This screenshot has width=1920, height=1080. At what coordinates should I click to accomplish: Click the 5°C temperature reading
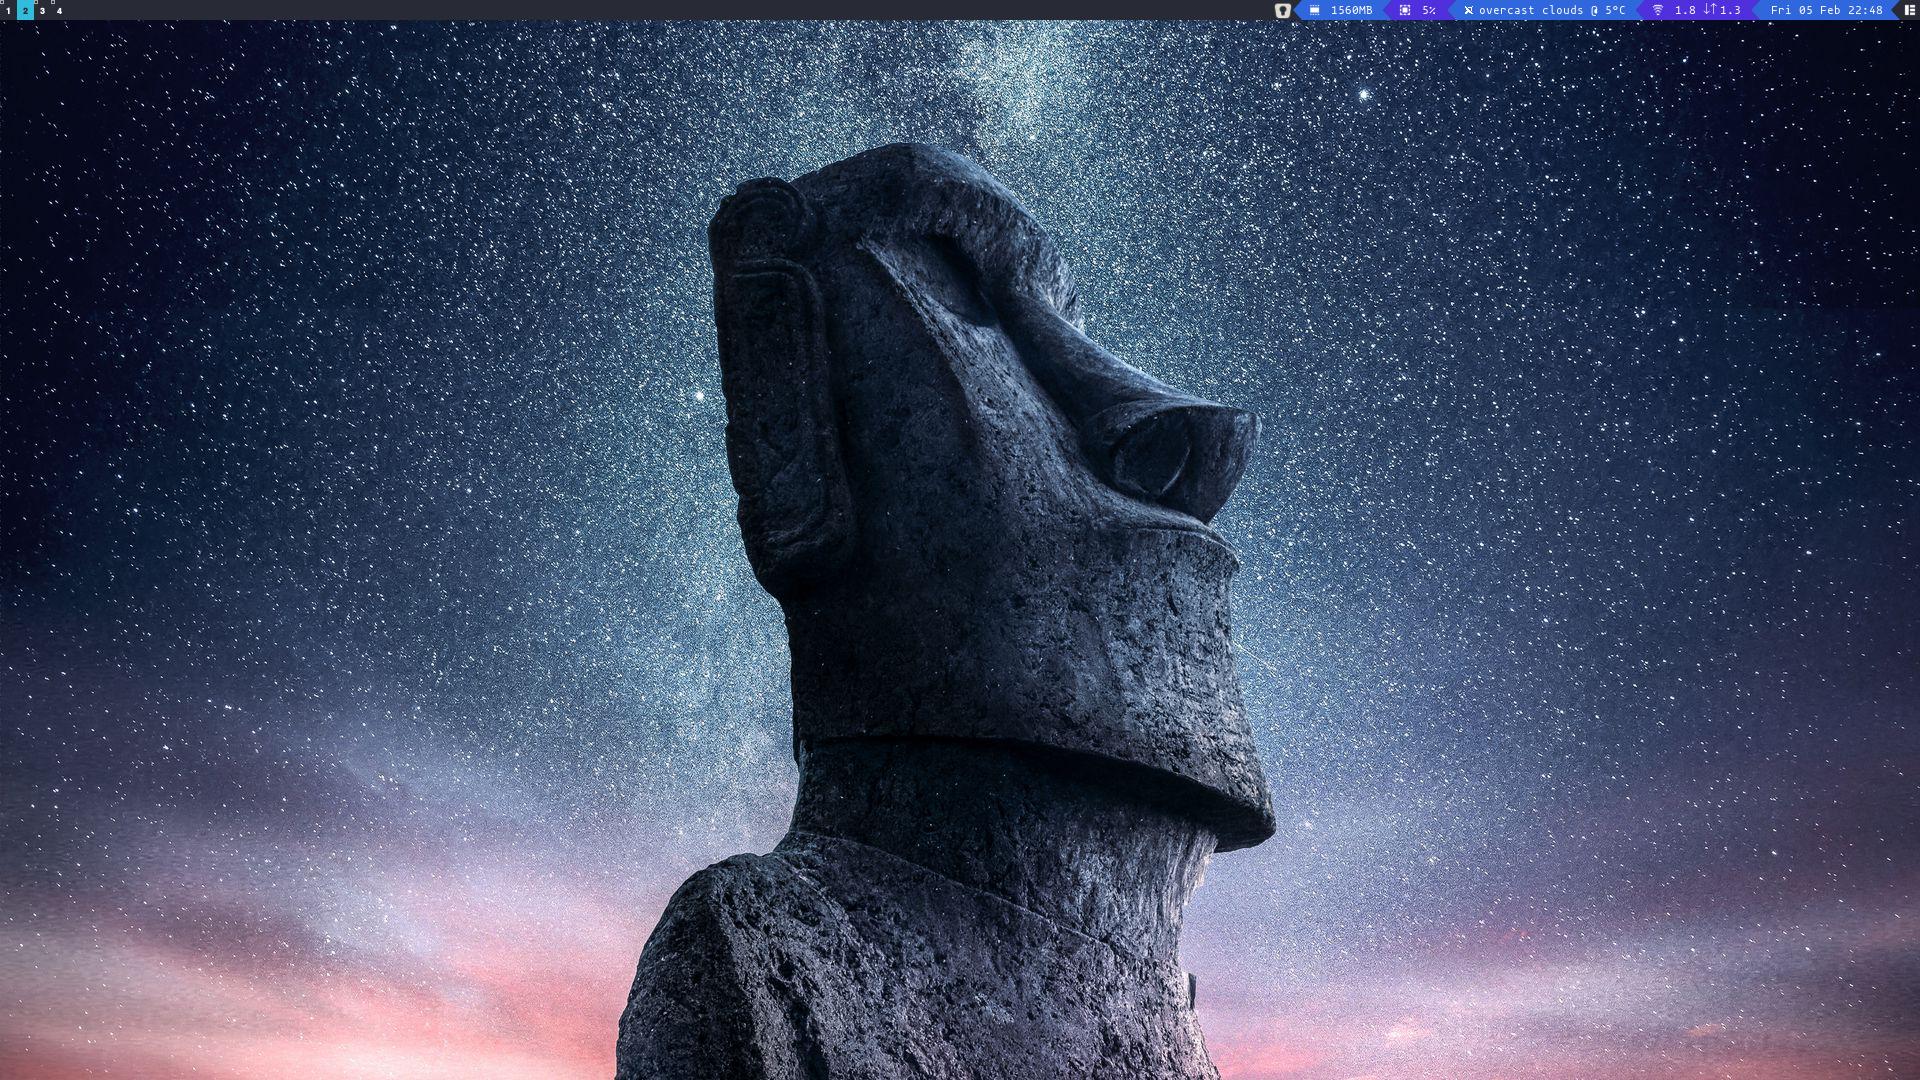pyautogui.click(x=1615, y=10)
